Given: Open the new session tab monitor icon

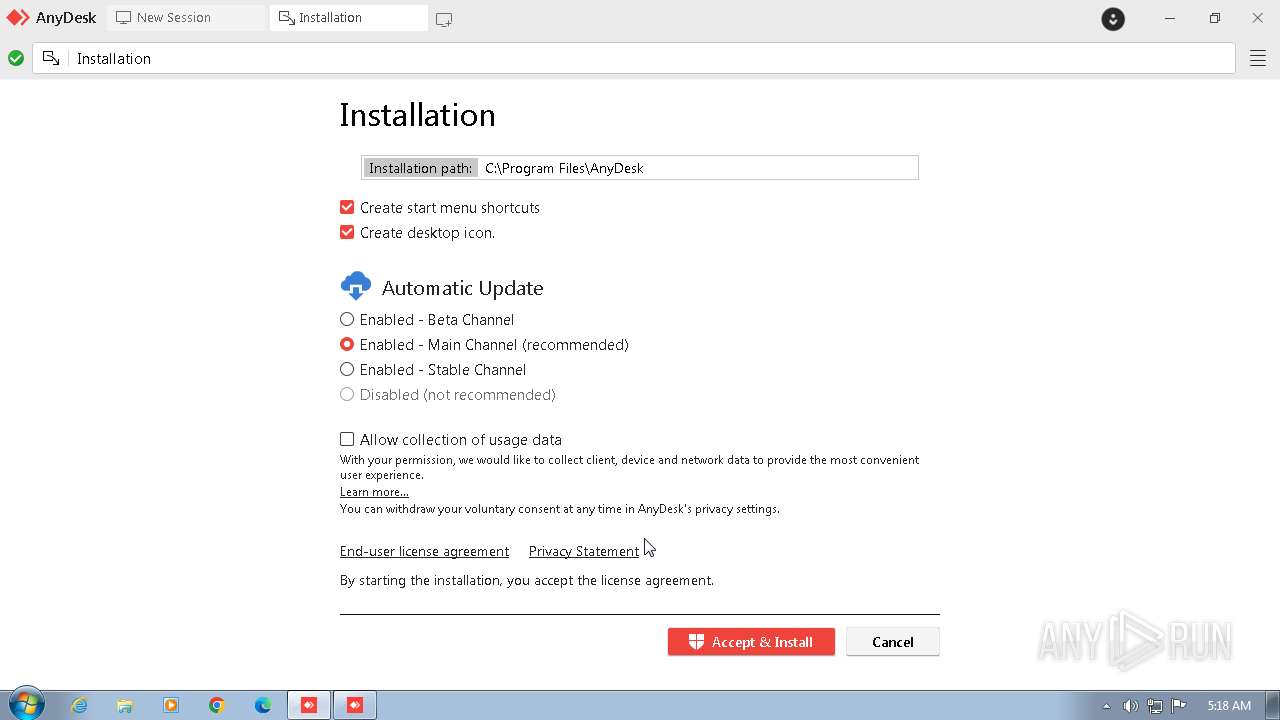Looking at the screenshot, I should coord(444,19).
